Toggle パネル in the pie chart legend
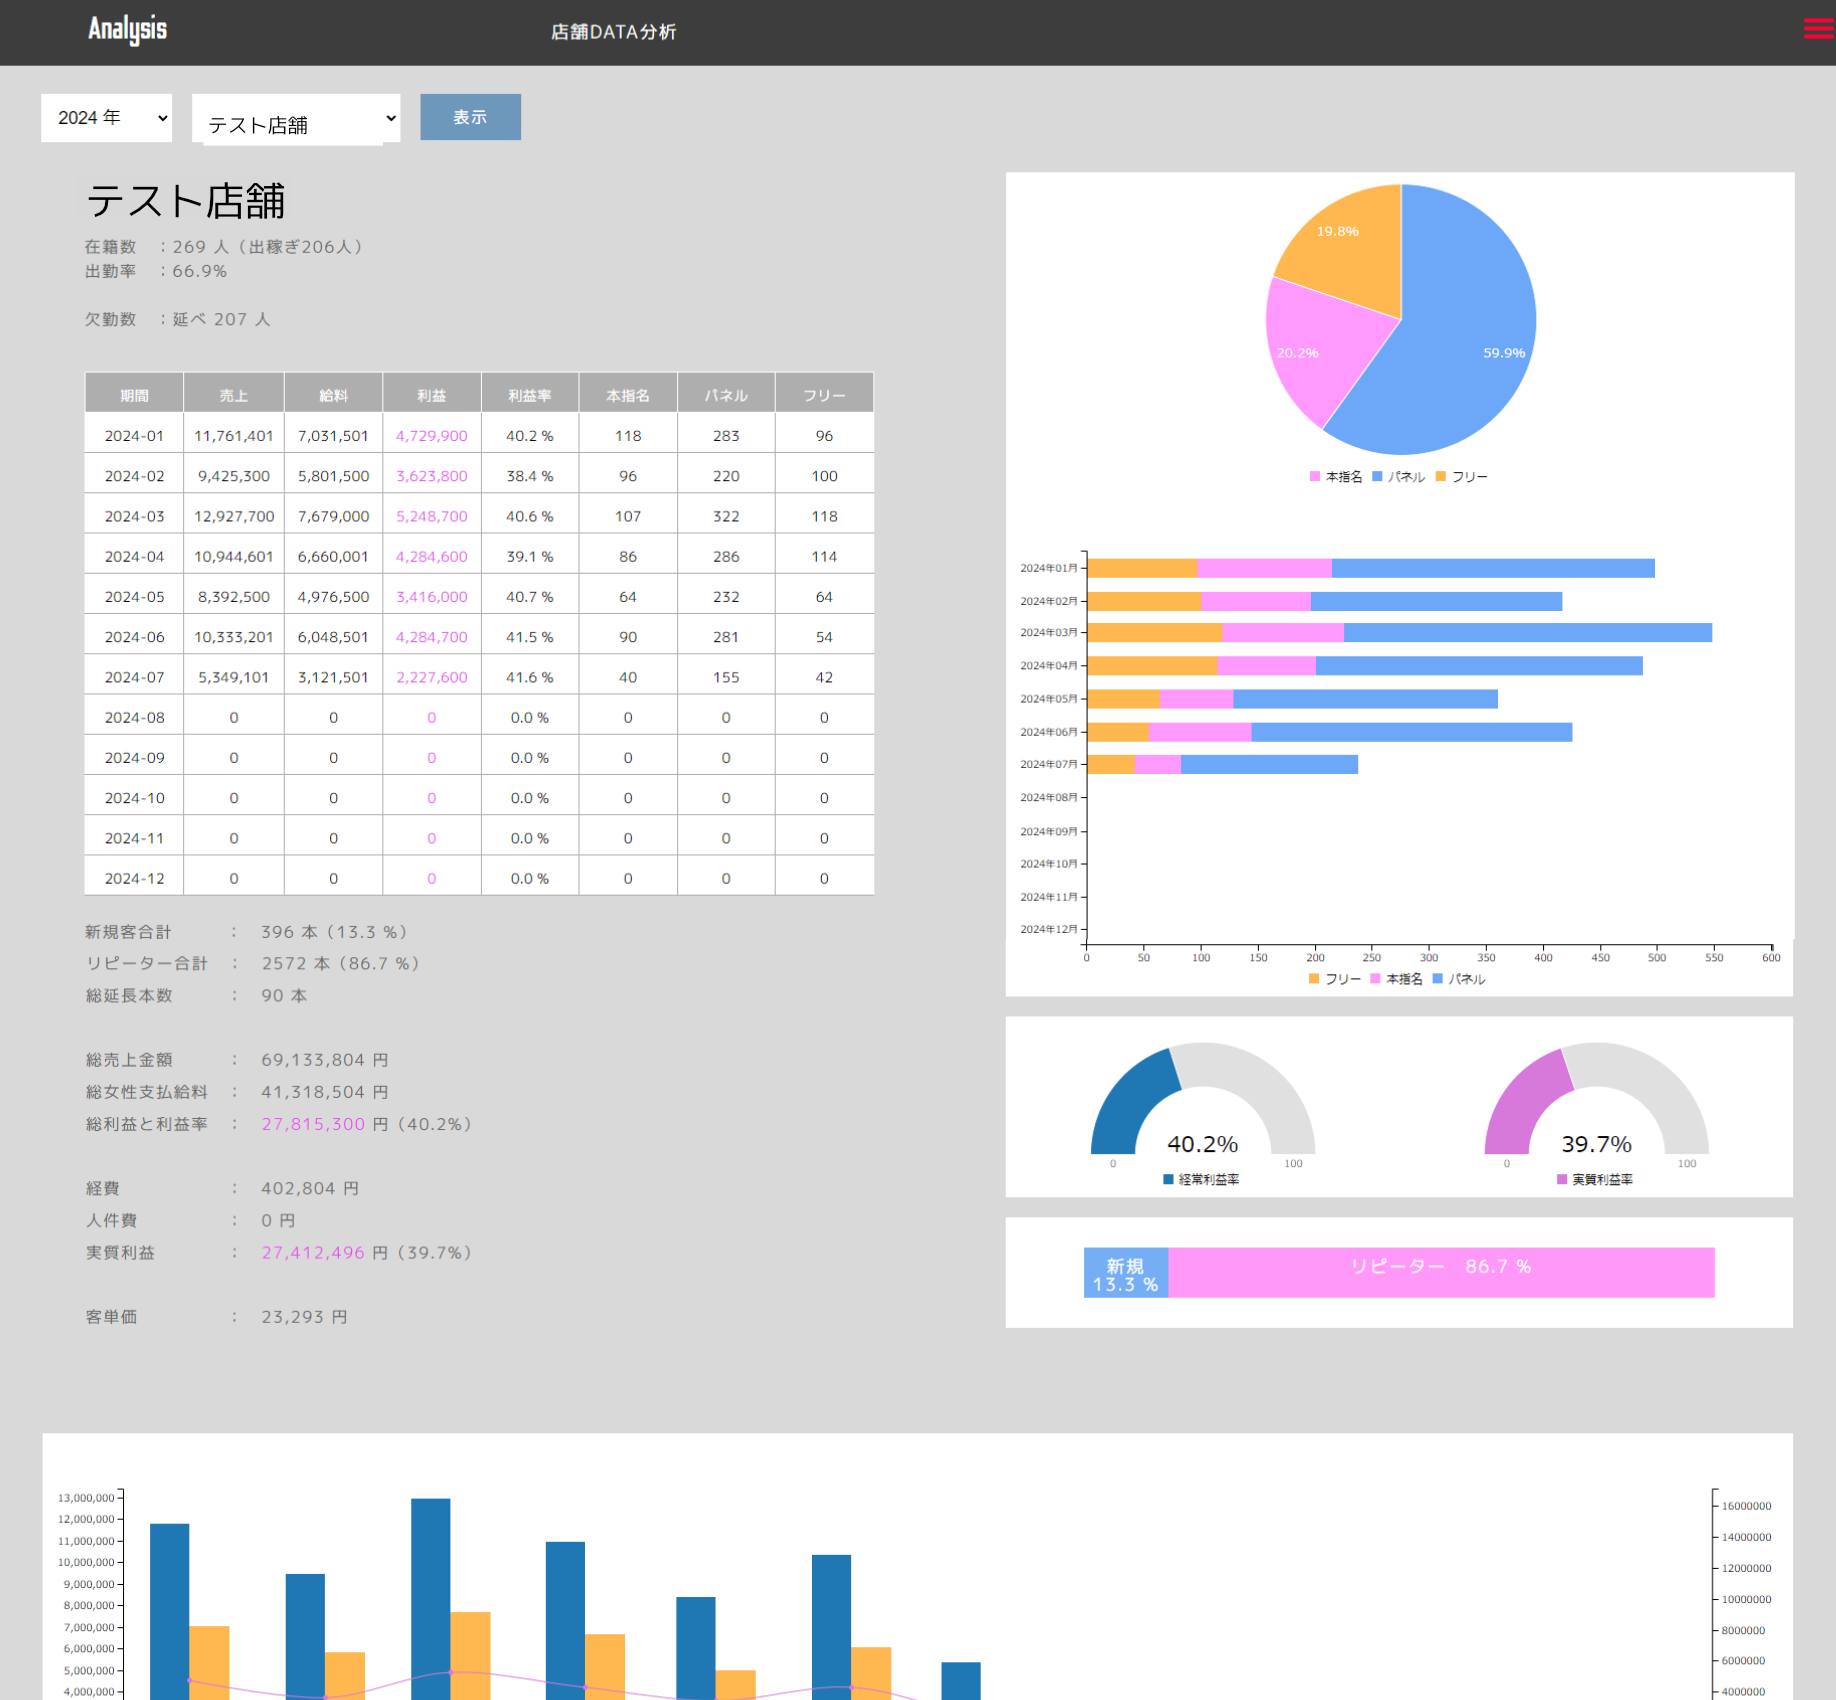 1398,477
